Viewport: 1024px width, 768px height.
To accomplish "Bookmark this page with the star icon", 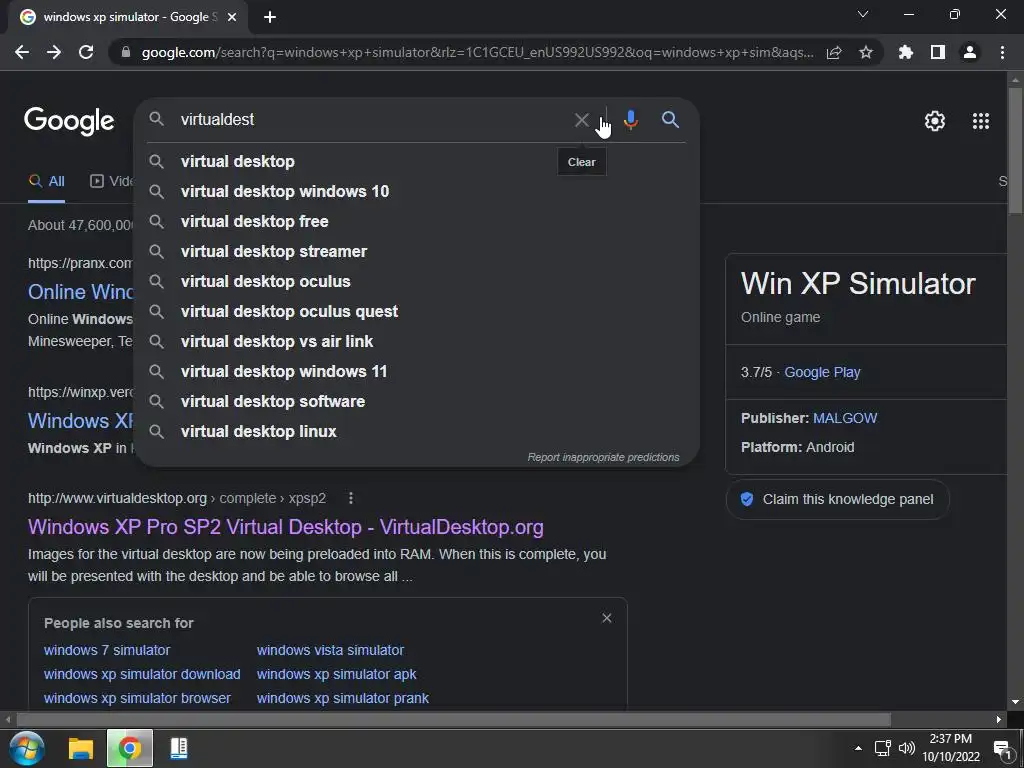I will click(x=866, y=52).
